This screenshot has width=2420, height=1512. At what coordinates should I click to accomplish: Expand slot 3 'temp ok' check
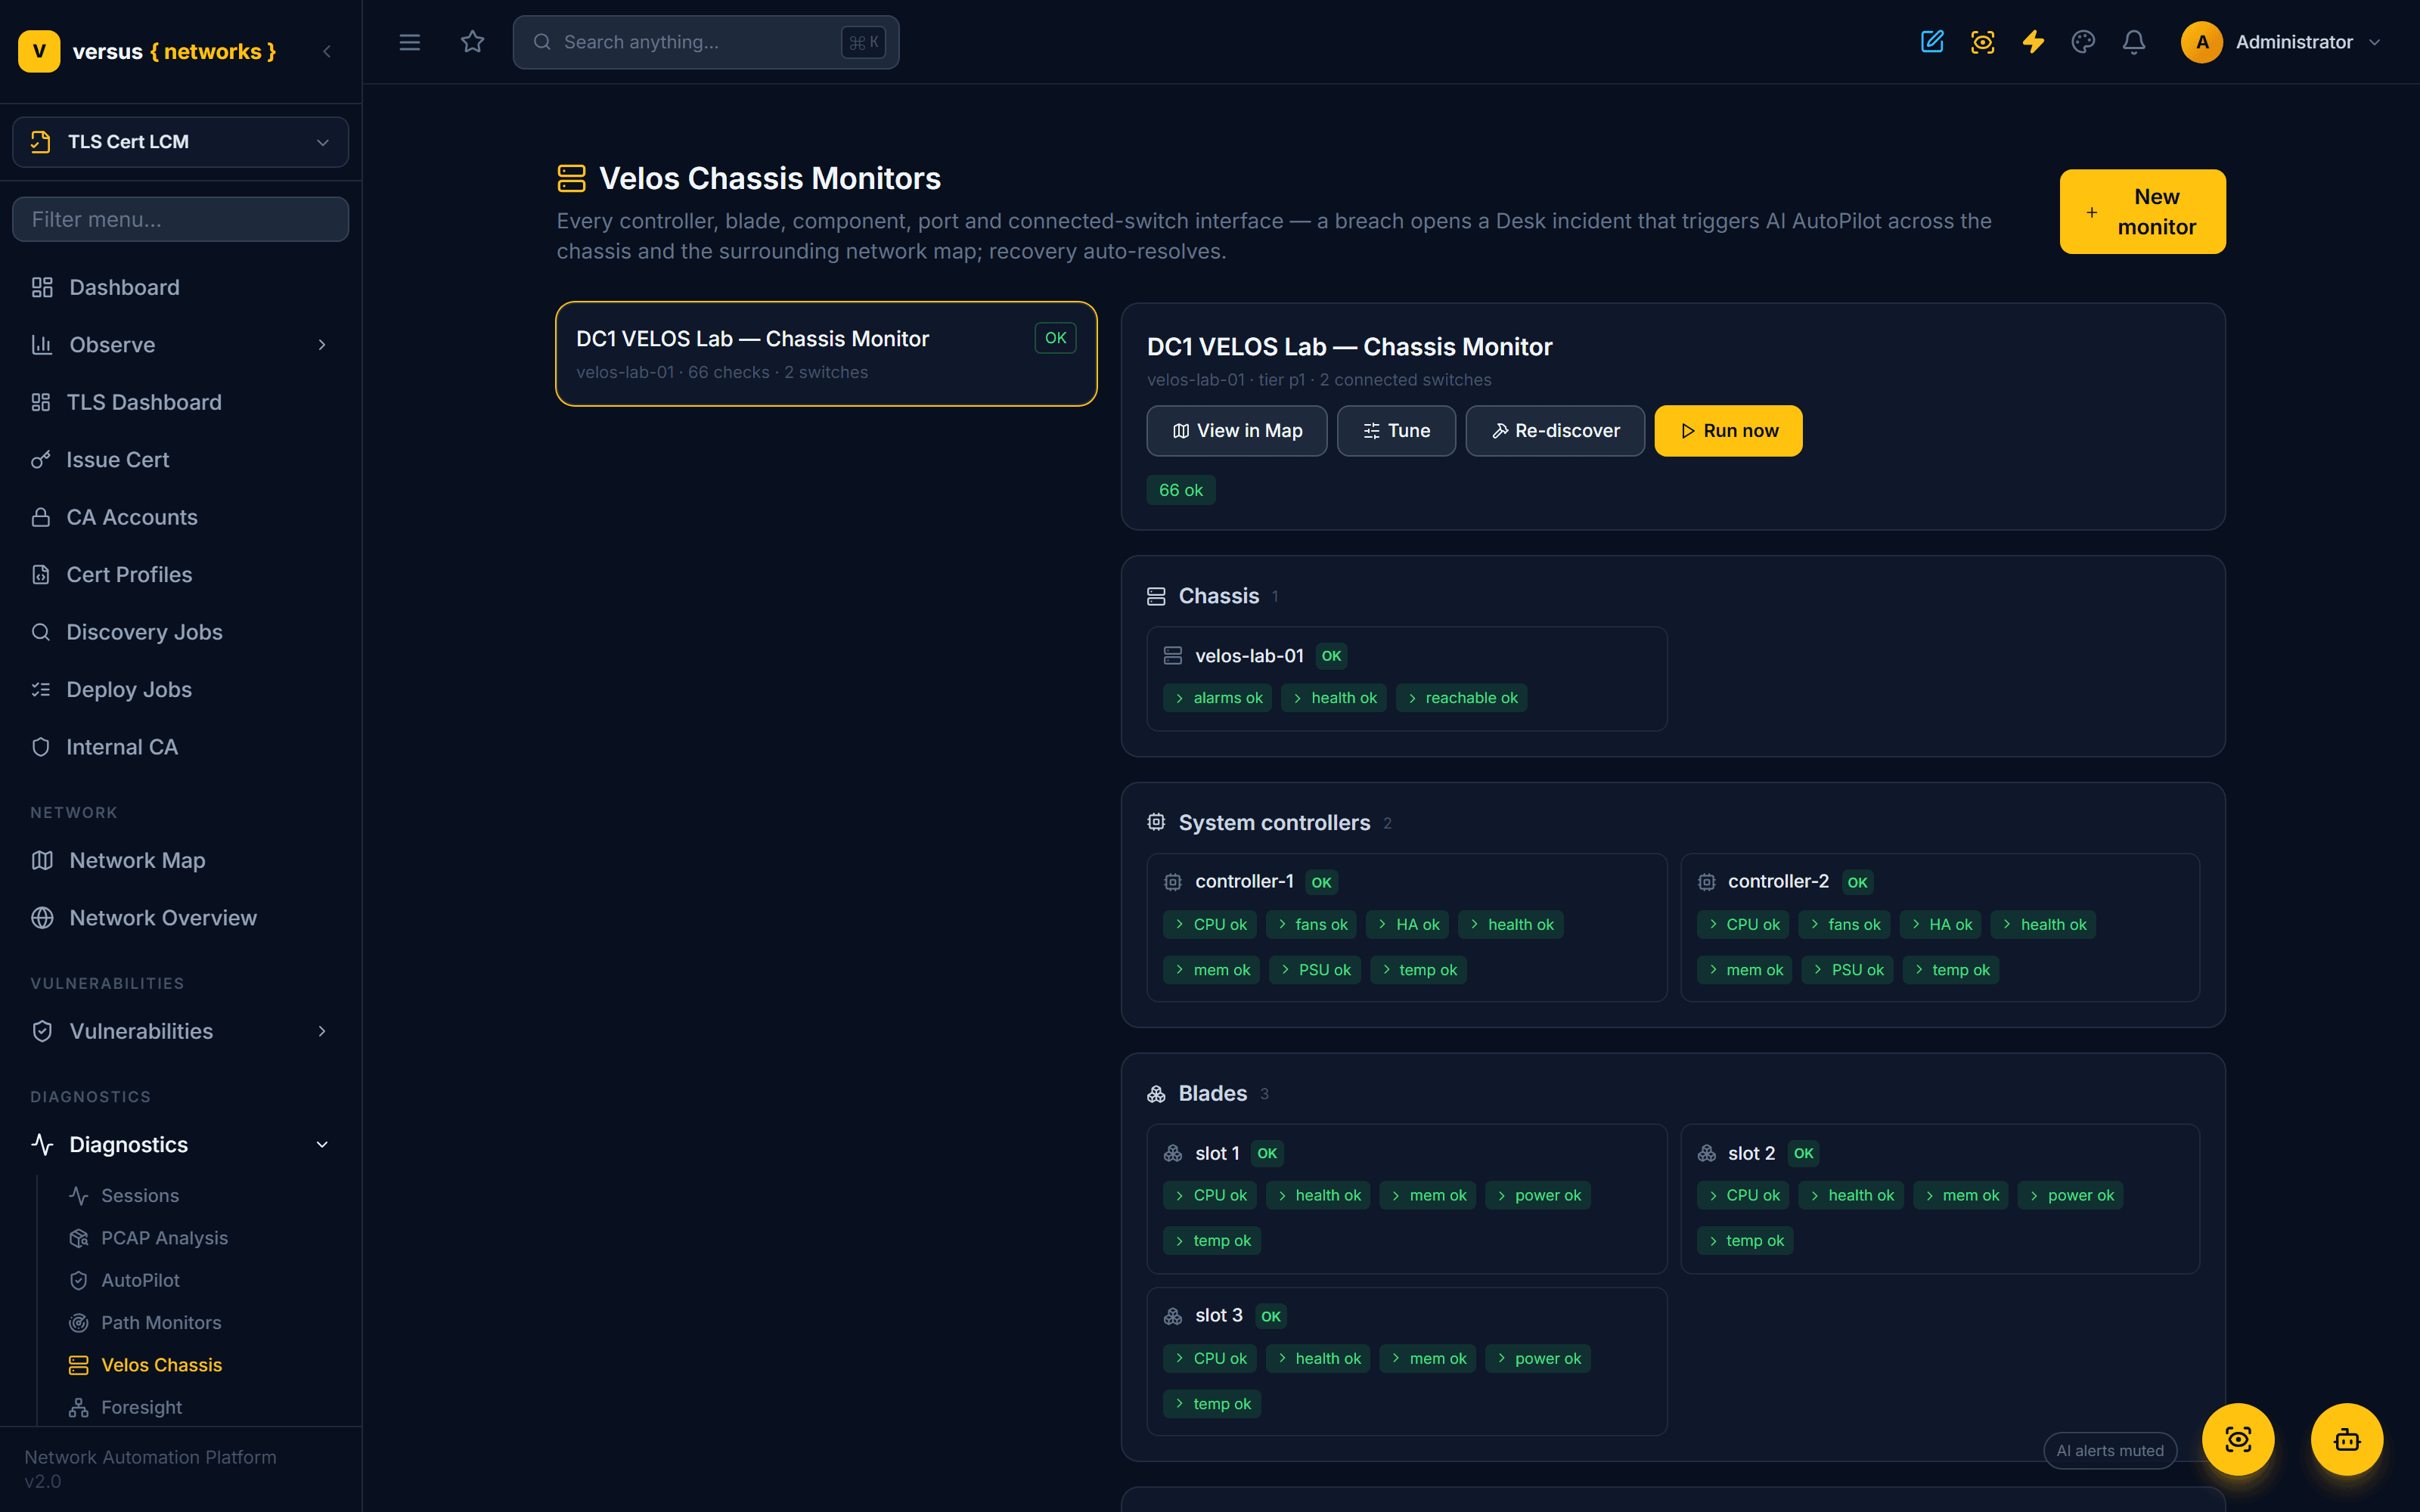point(1211,1404)
